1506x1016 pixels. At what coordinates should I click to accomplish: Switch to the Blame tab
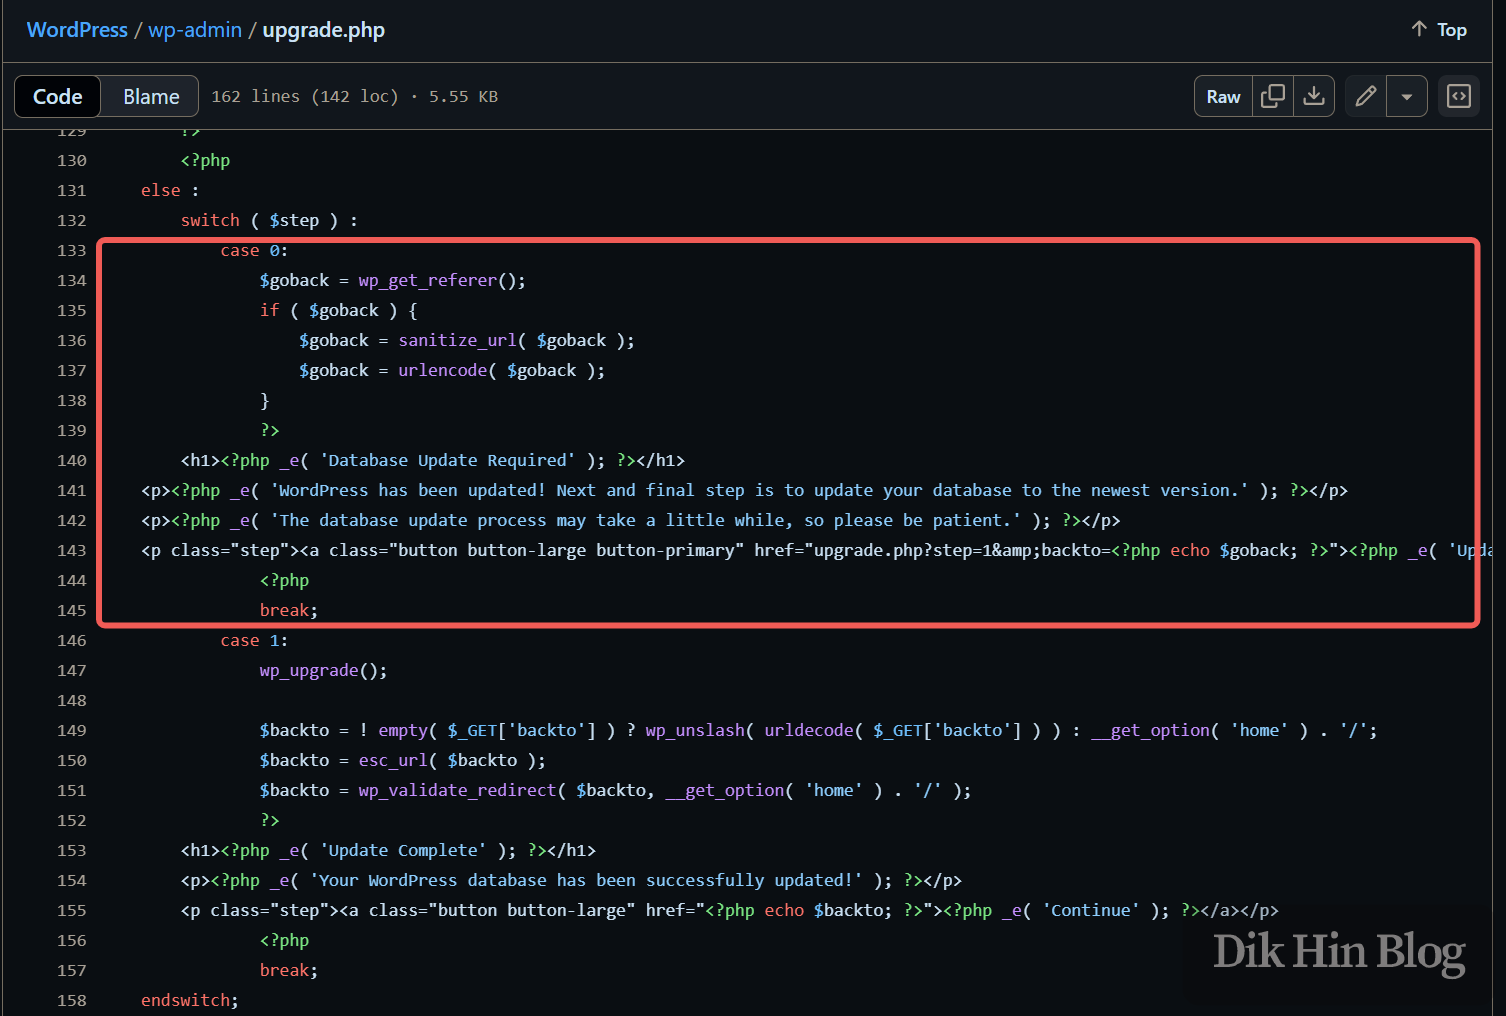pos(149,96)
